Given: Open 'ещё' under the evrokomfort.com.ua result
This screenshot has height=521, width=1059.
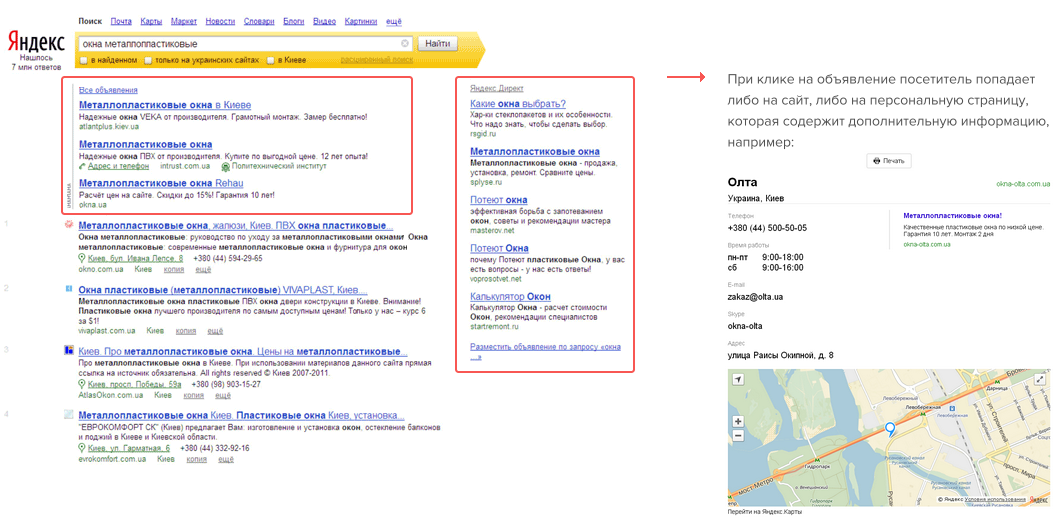Looking at the screenshot, I should click(226, 459).
